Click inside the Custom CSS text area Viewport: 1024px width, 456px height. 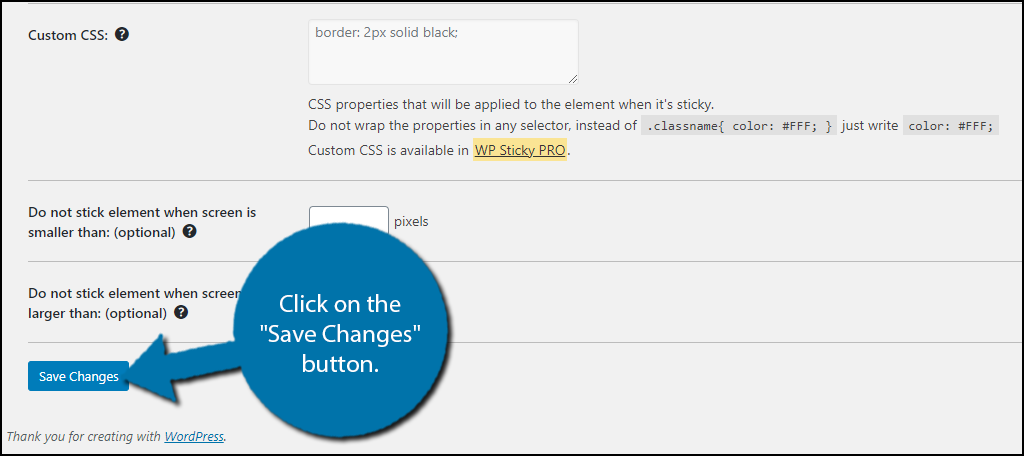click(x=443, y=52)
